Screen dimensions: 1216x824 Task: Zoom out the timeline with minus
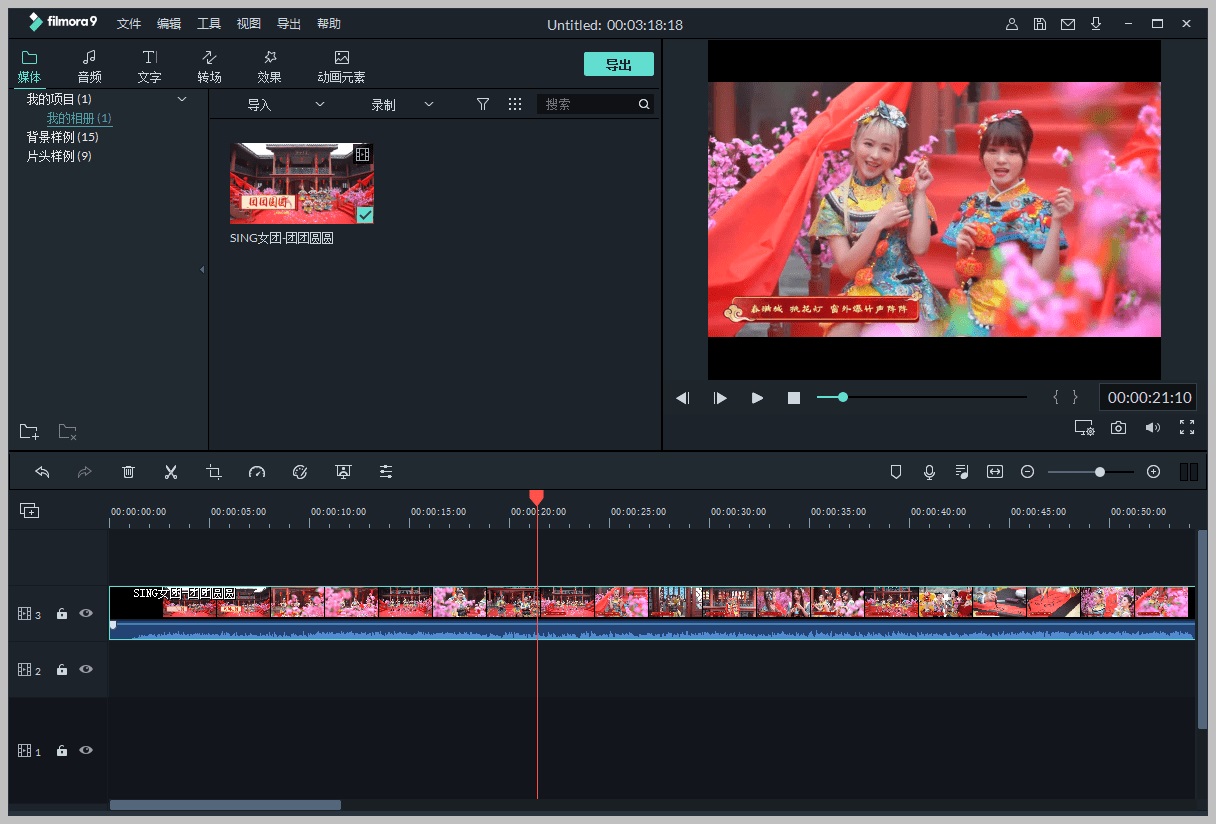(1027, 472)
